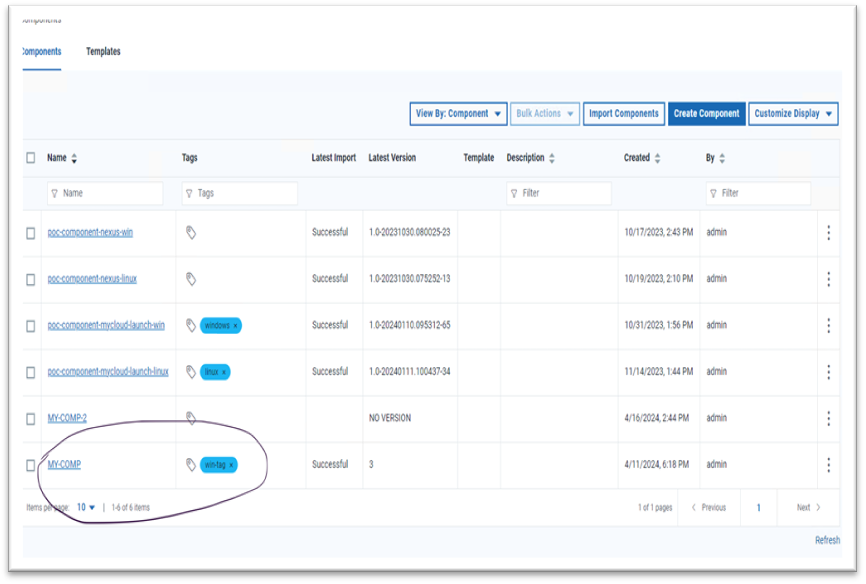
Task: Open kebab menu for MY-COMP-2 row
Action: 828,418
